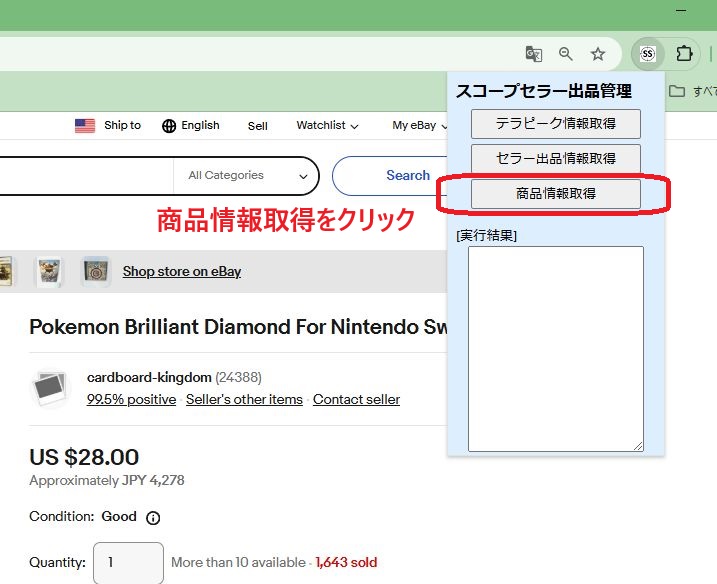Open Shop store on eBay link
This screenshot has width=717, height=584.
182,271
